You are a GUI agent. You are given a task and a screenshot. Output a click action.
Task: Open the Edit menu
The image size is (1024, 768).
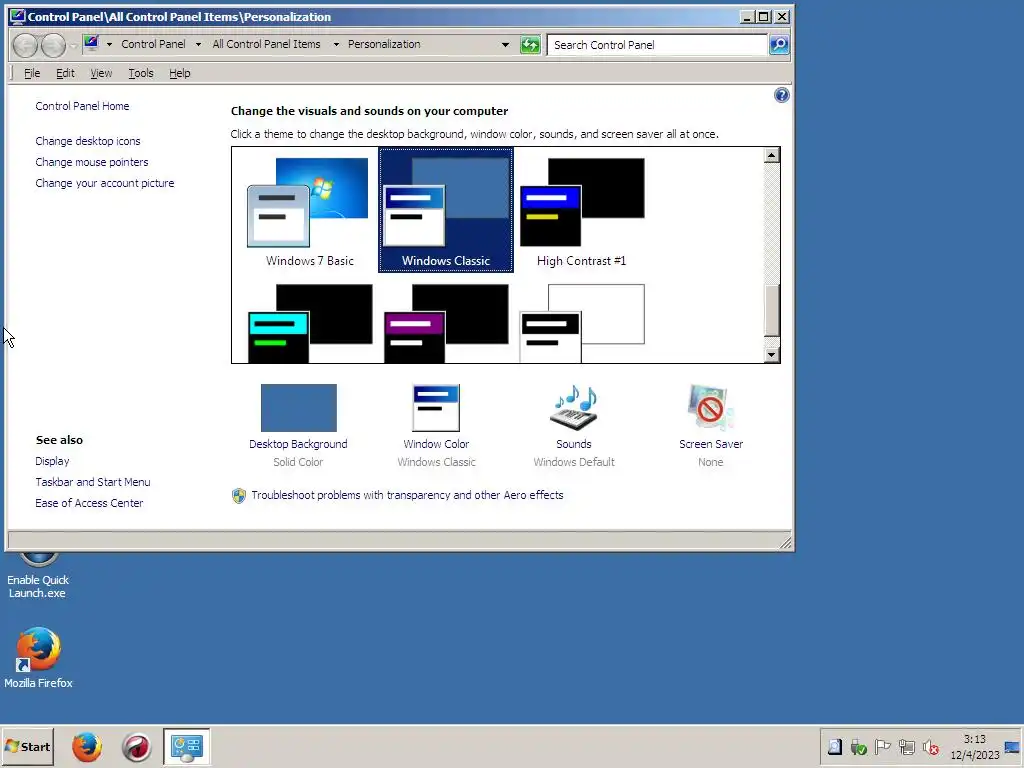coord(65,73)
